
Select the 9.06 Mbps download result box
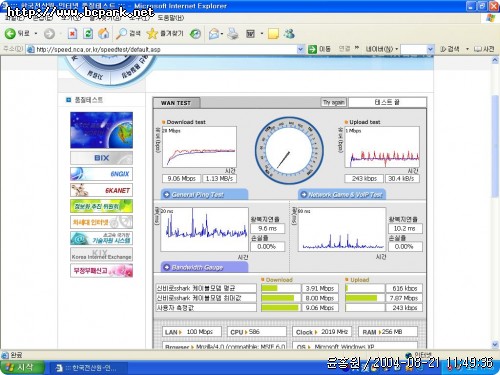pos(181,179)
